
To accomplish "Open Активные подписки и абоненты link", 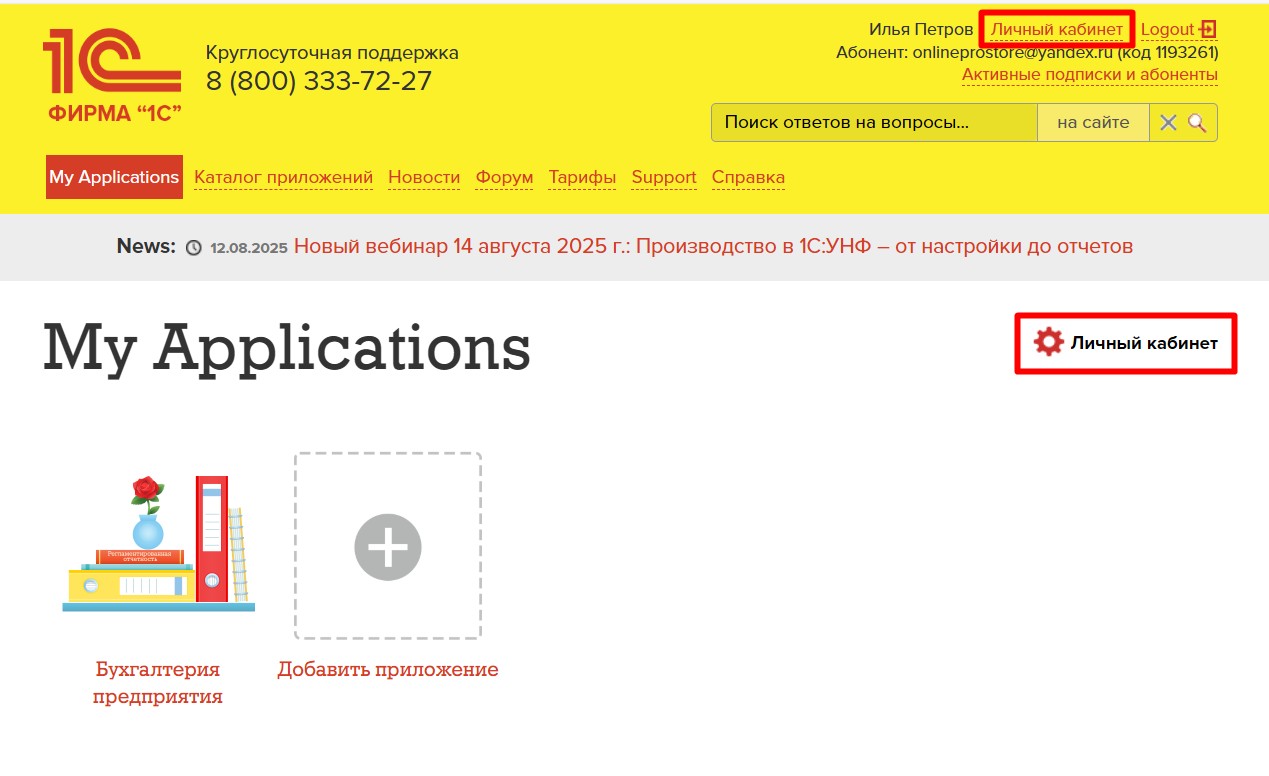I will click(x=1089, y=75).
